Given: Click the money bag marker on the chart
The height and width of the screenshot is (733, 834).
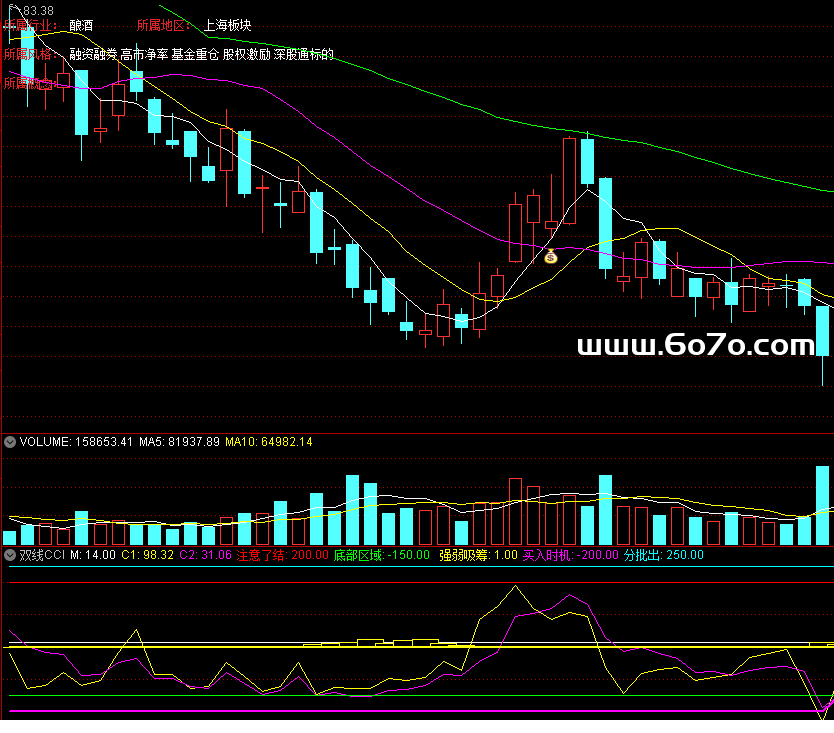Looking at the screenshot, I should click(x=550, y=256).
